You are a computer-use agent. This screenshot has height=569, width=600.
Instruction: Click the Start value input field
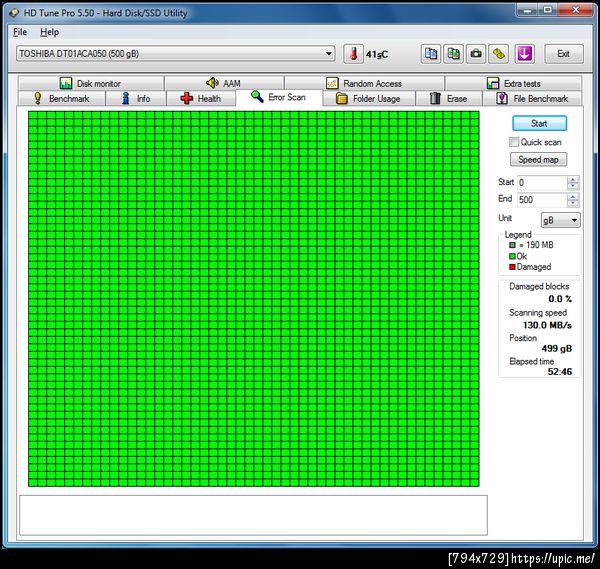542,183
